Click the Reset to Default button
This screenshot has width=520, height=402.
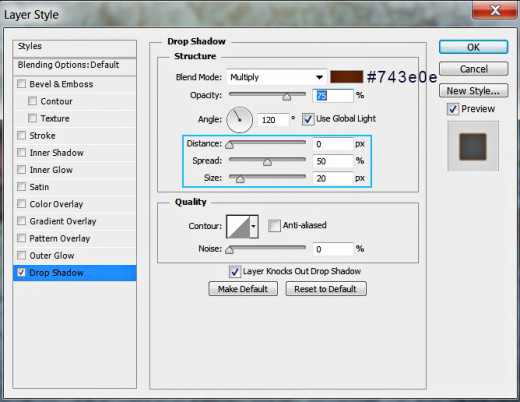coord(326,289)
